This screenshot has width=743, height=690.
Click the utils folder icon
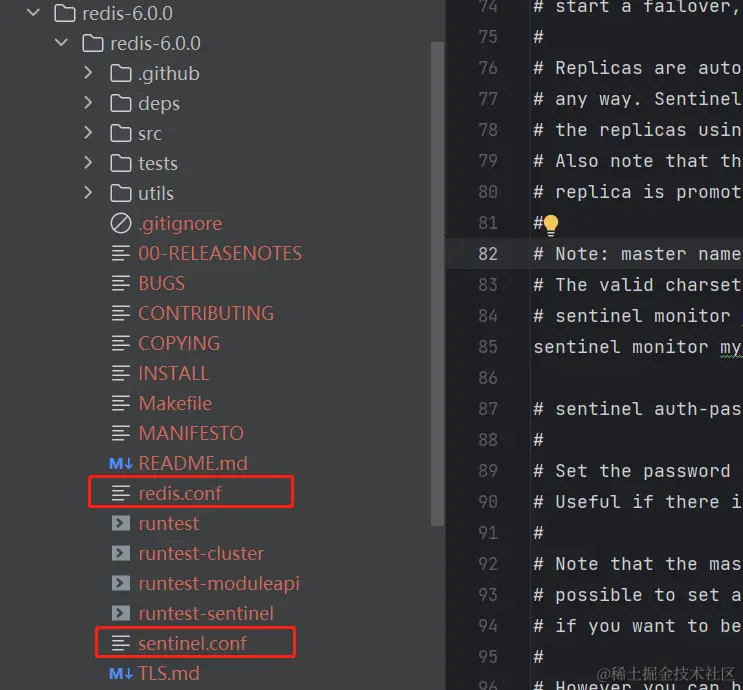121,193
